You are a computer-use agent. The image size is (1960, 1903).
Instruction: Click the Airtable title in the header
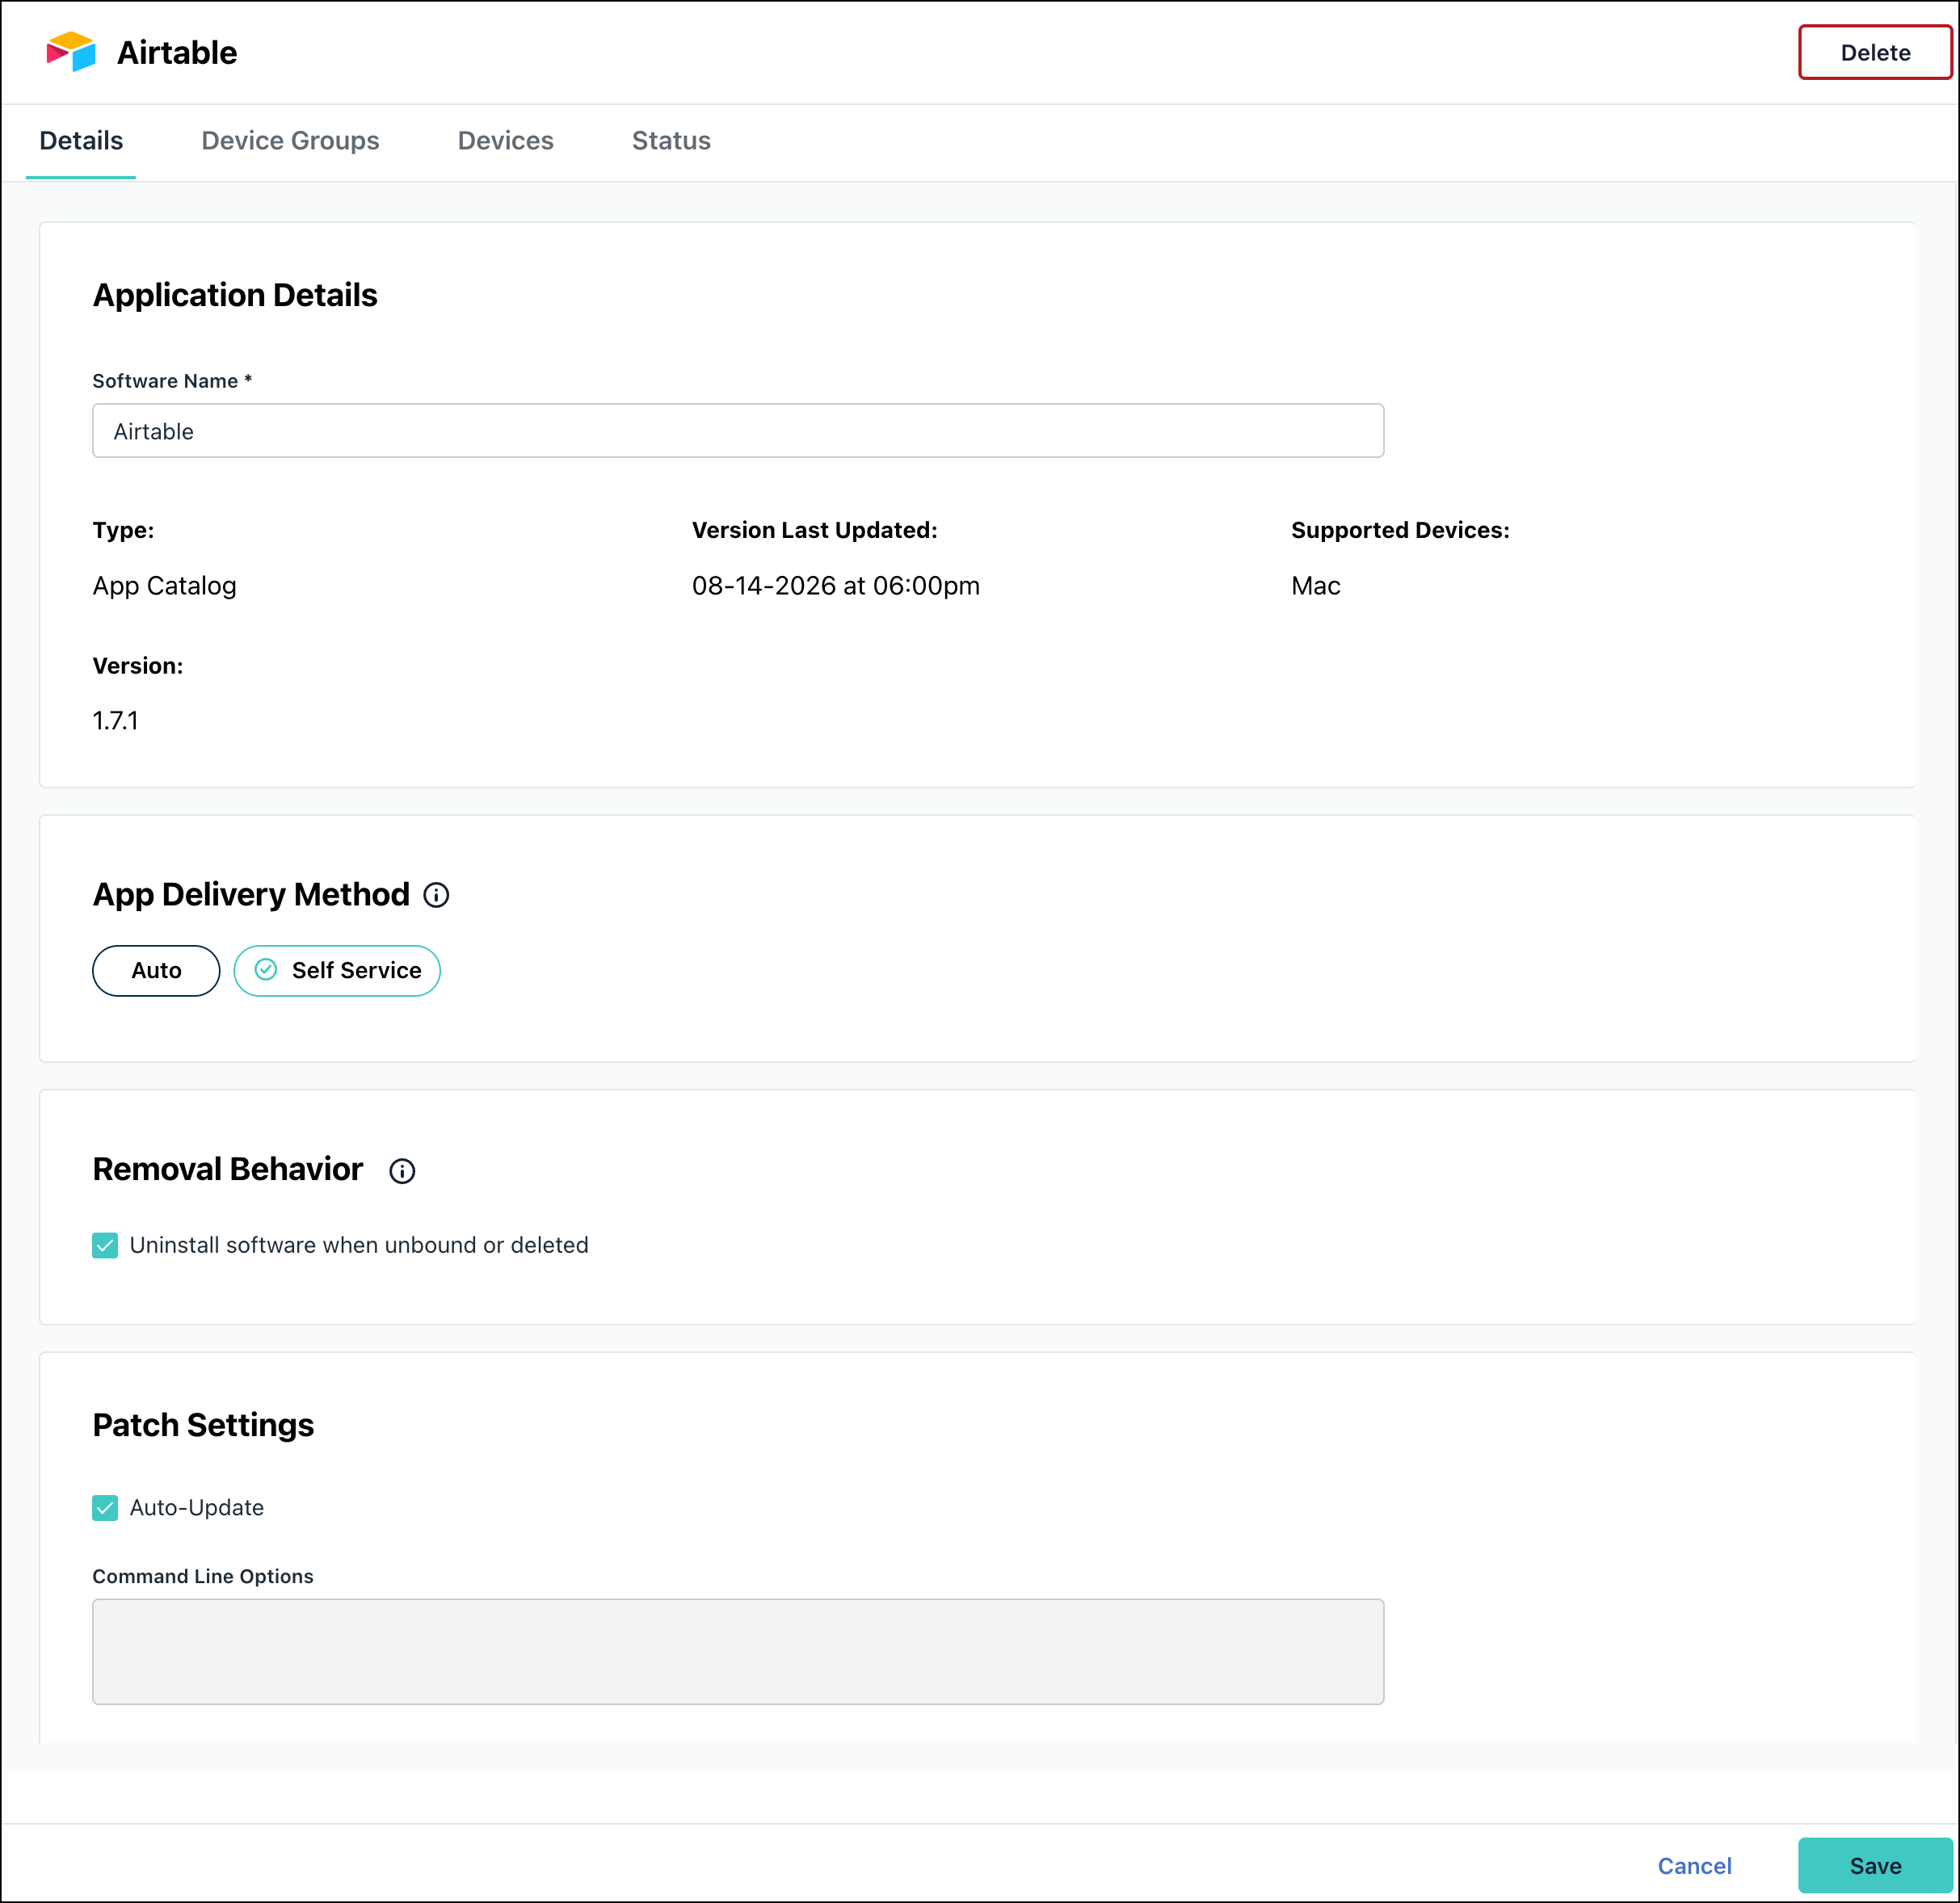pos(177,52)
